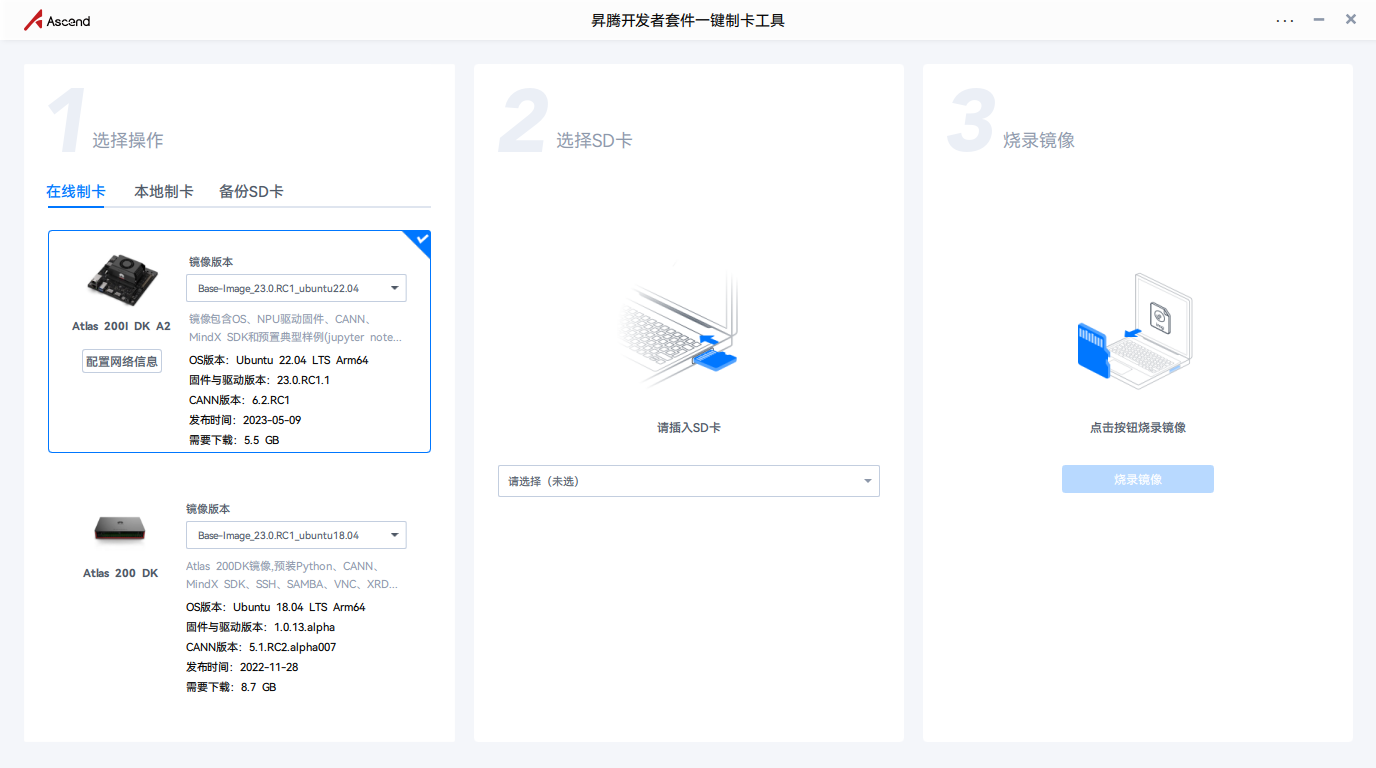Click description starting 镜像包含OS、NPU驱动固件

pos(296,328)
